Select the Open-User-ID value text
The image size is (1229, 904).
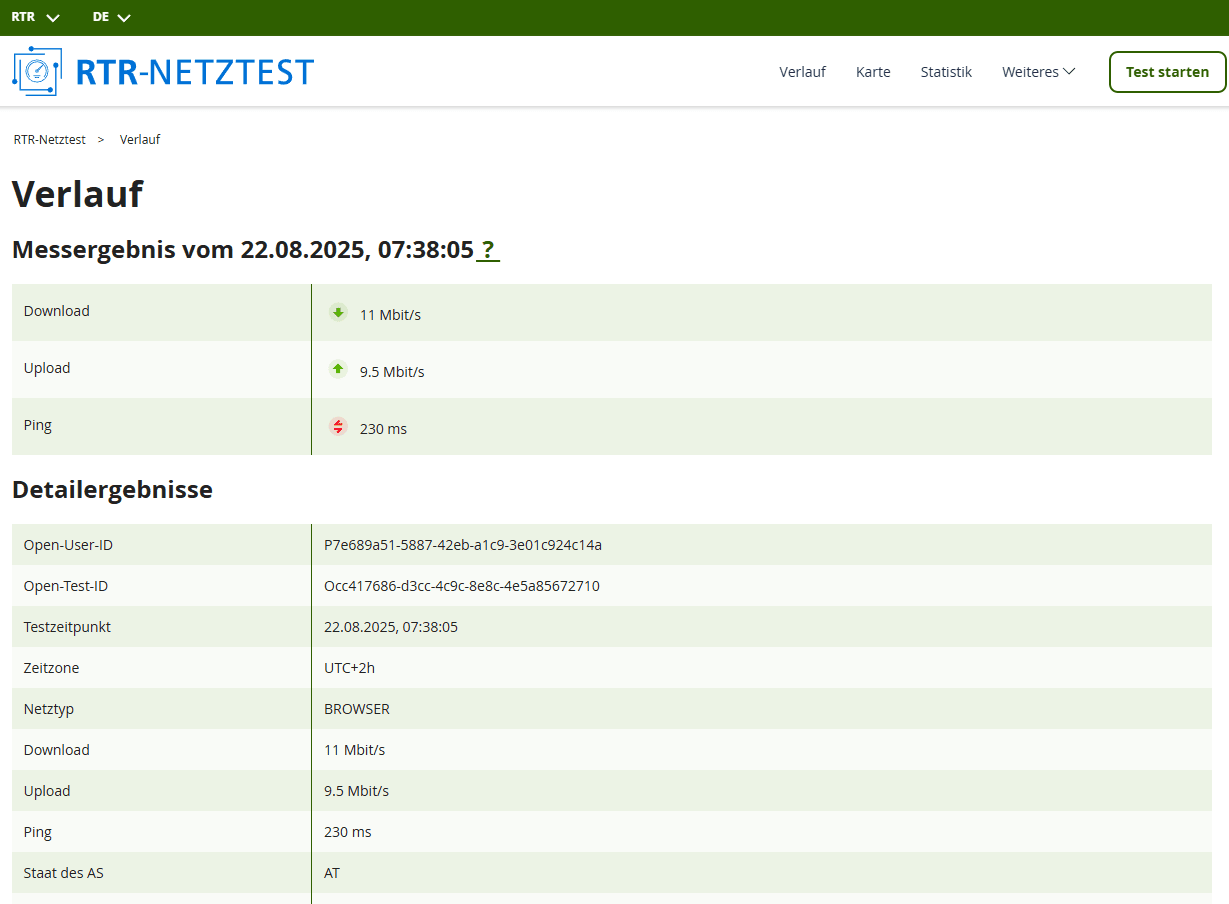(462, 545)
